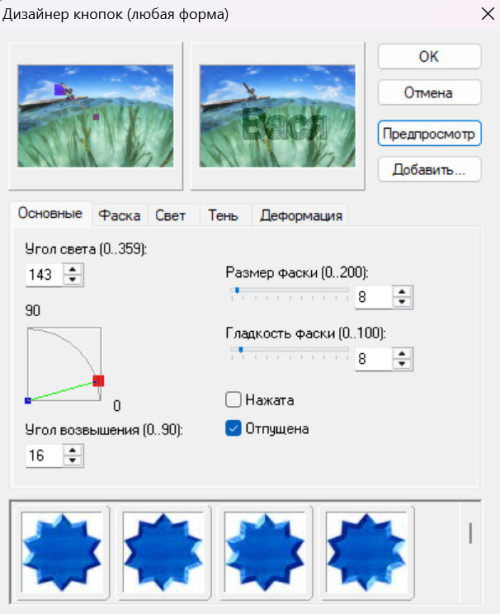Close the Дизайнер кнопок dialog
The image size is (500, 614).
pos(487,14)
